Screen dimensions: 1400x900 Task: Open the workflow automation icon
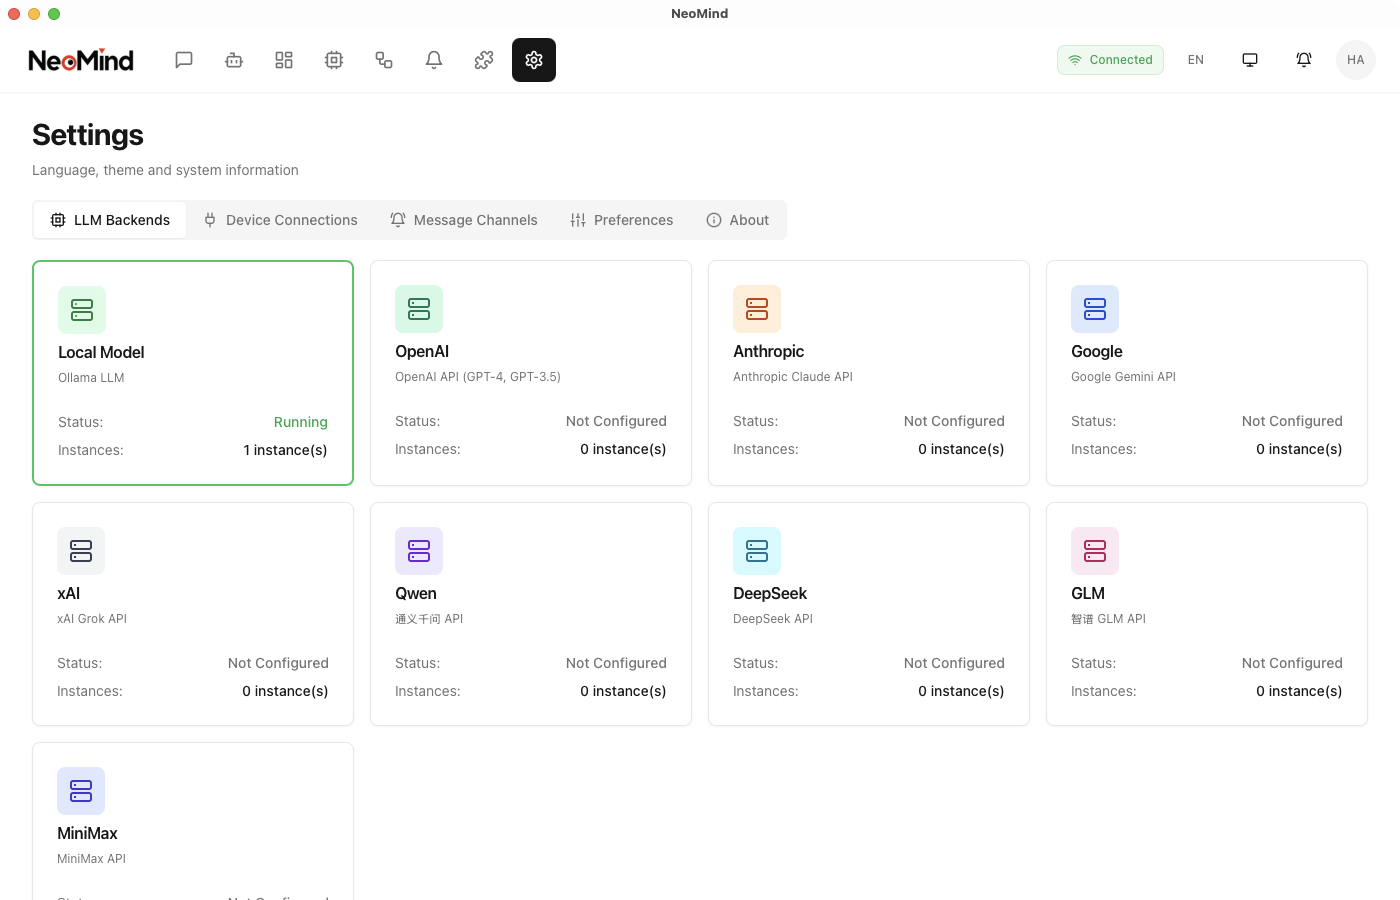(x=384, y=60)
